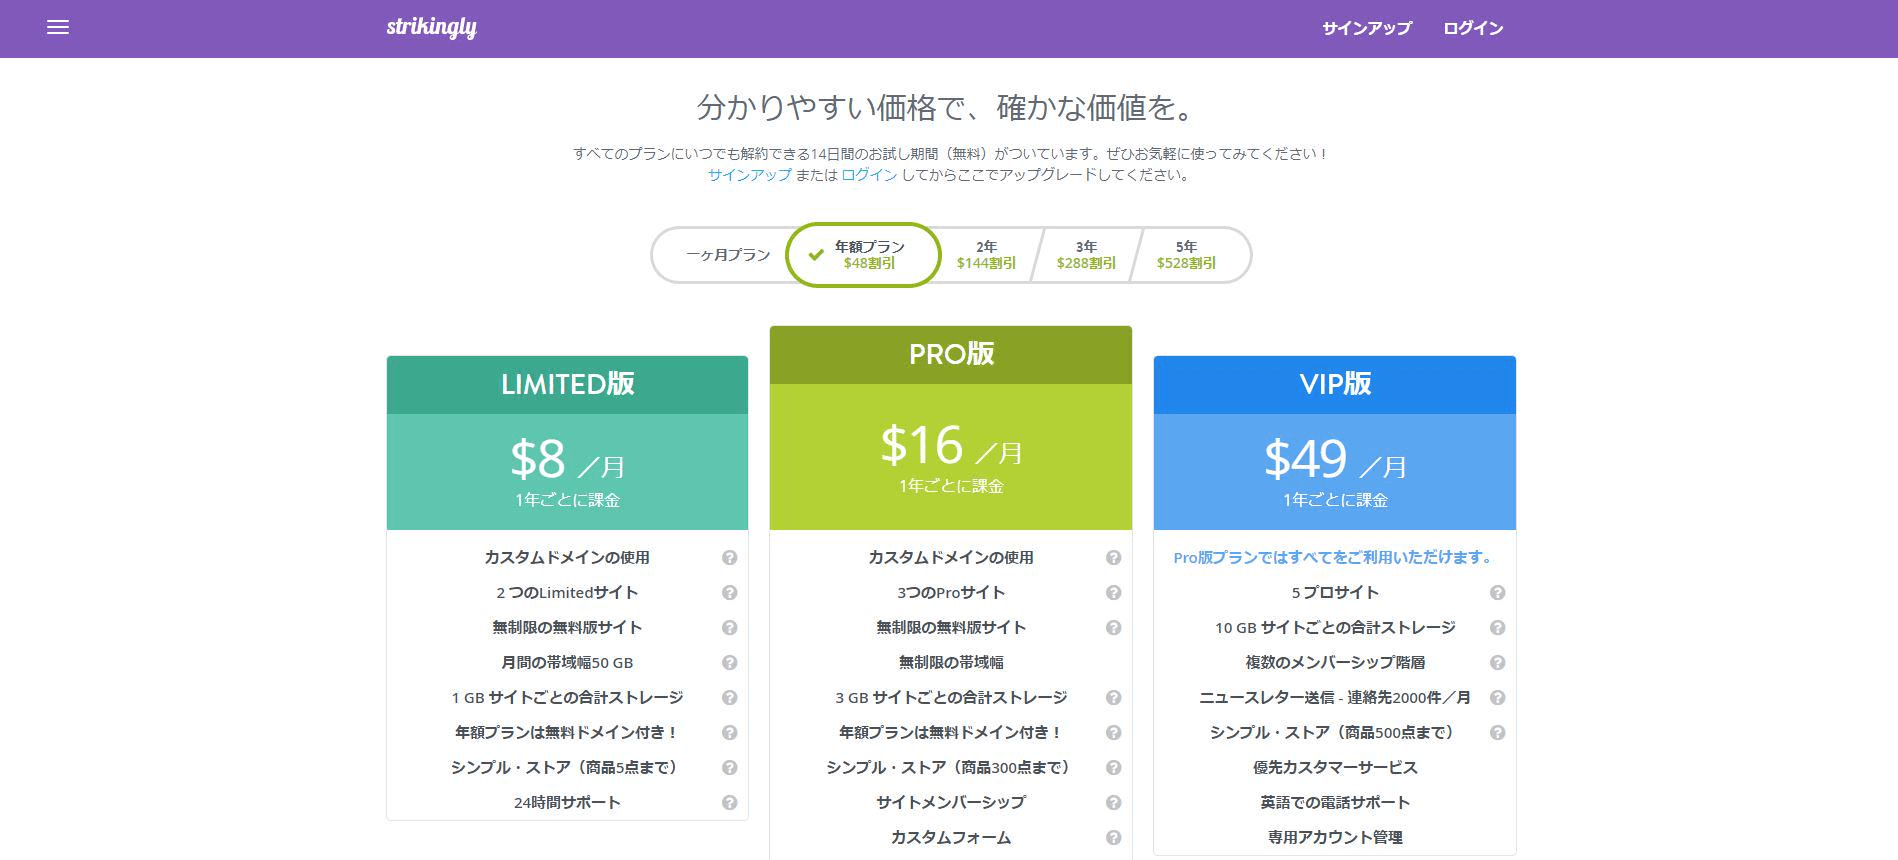Viewport: 1898px width, 860px height.
Task: Click the blue ログイン link in subtitle
Action: pyautogui.click(x=869, y=175)
